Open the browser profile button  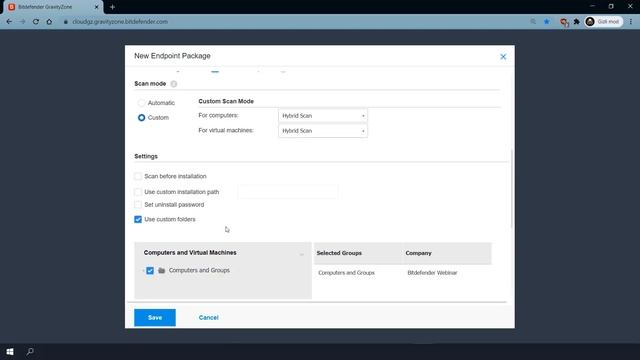(604, 22)
